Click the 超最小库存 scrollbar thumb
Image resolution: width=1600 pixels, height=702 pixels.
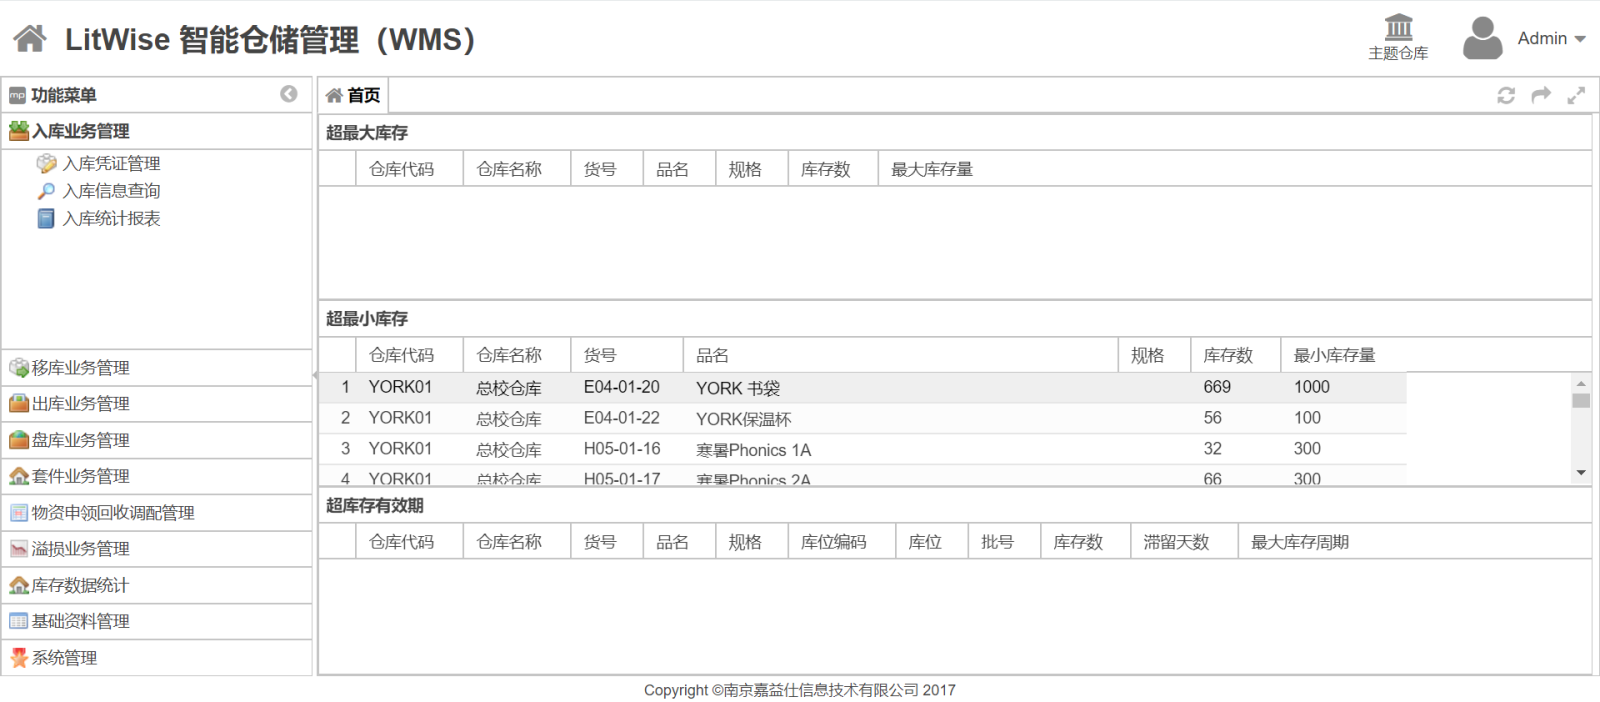point(1581,400)
